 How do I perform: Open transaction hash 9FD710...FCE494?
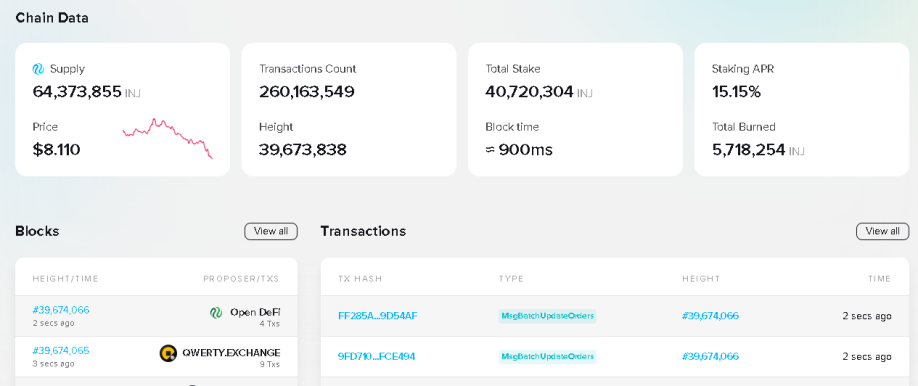pos(376,356)
